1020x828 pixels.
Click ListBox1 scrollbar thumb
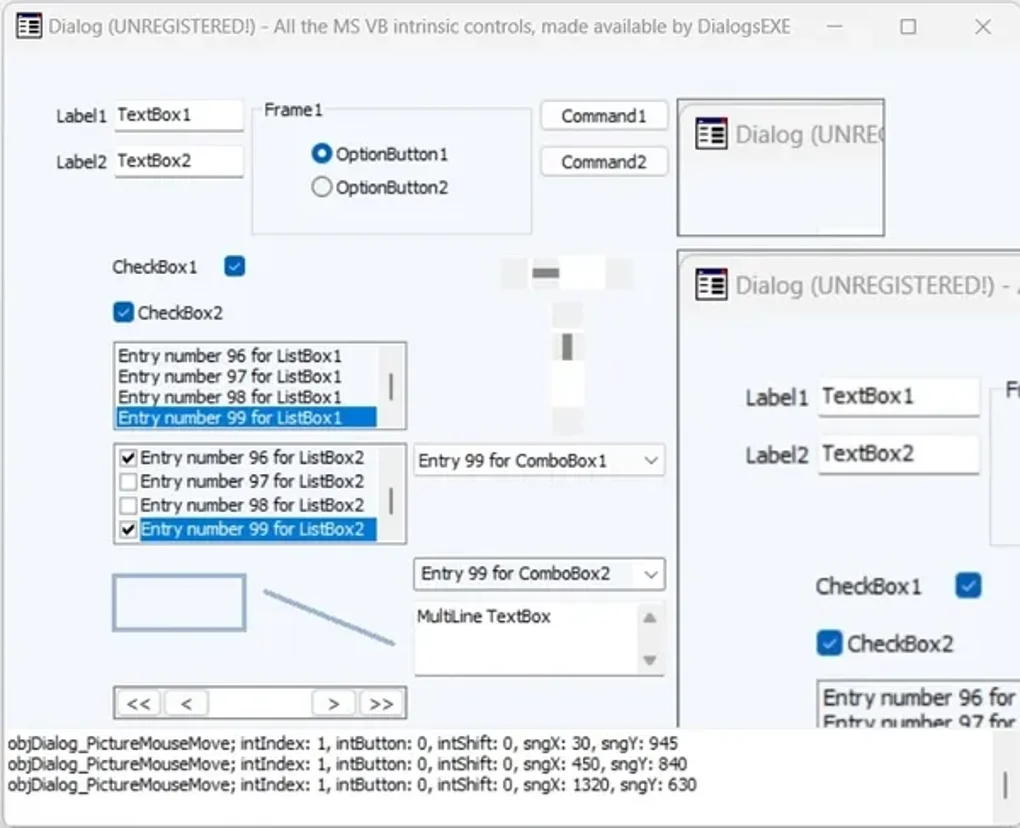390,386
